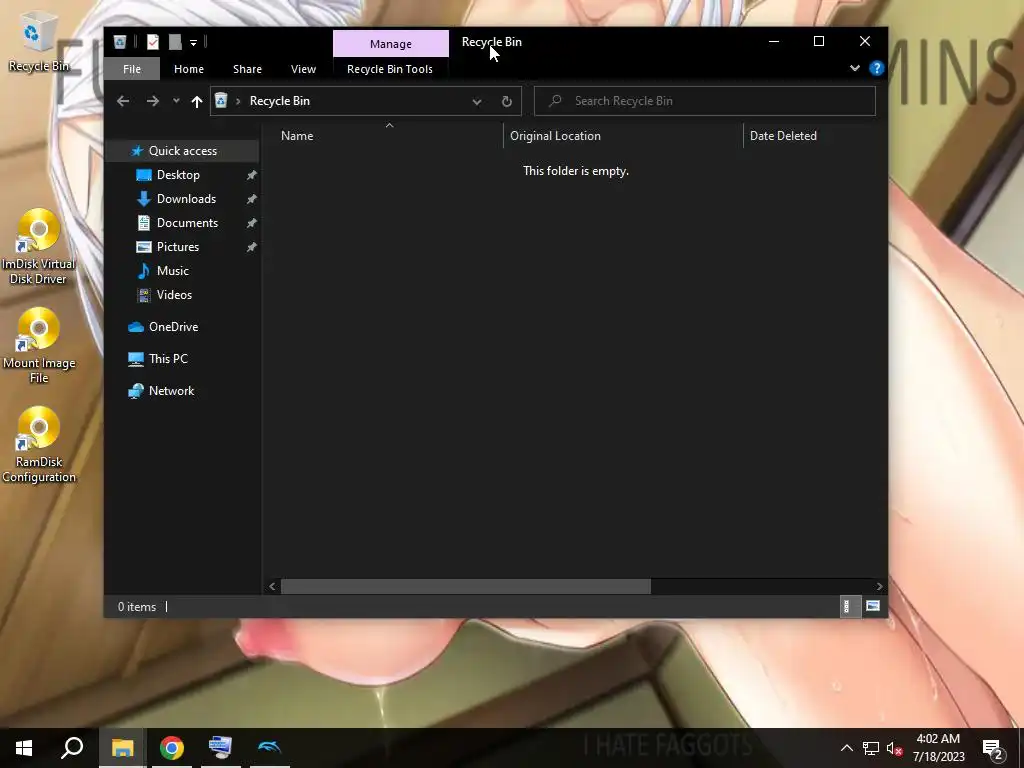Click the horizontal scrollbar thumb
The image size is (1024, 768).
click(466, 586)
